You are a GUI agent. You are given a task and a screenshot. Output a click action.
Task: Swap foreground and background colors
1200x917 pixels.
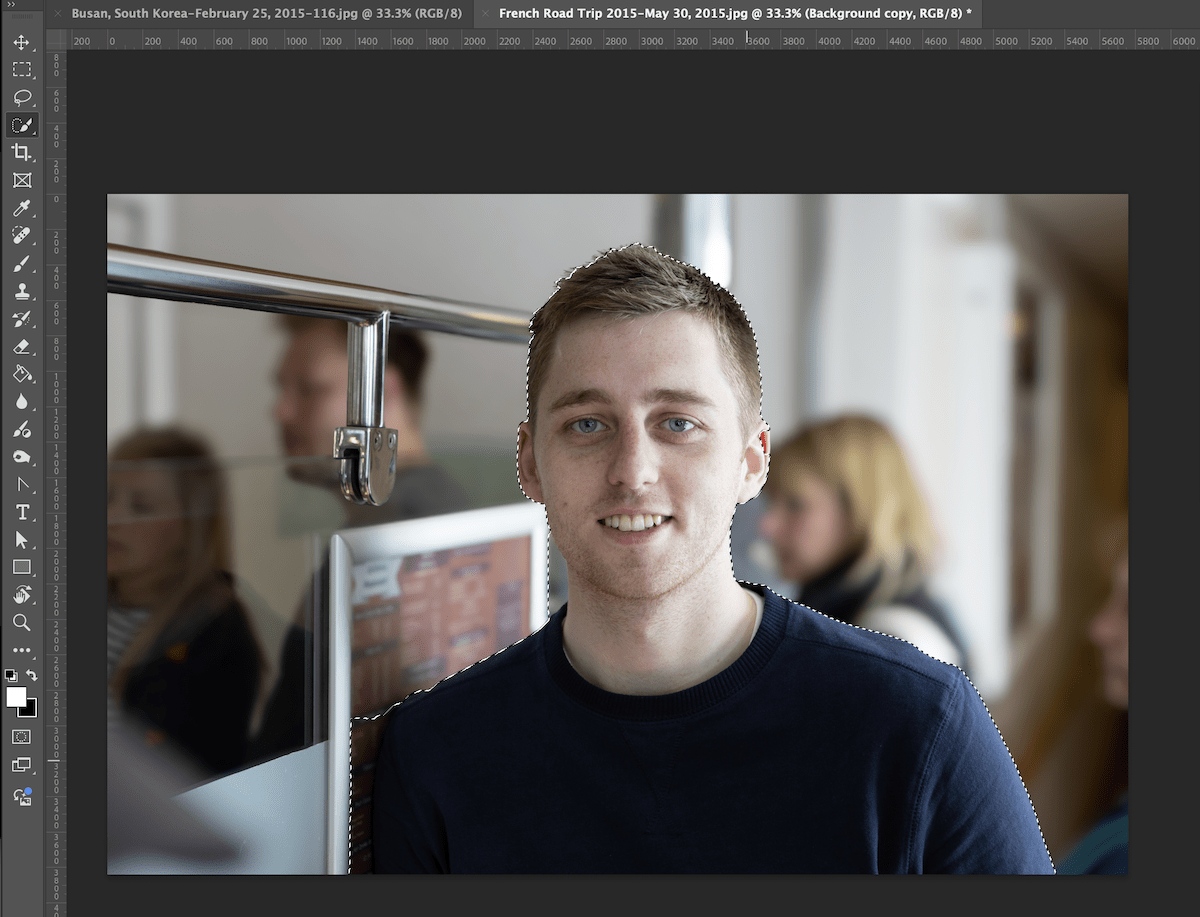(32, 676)
